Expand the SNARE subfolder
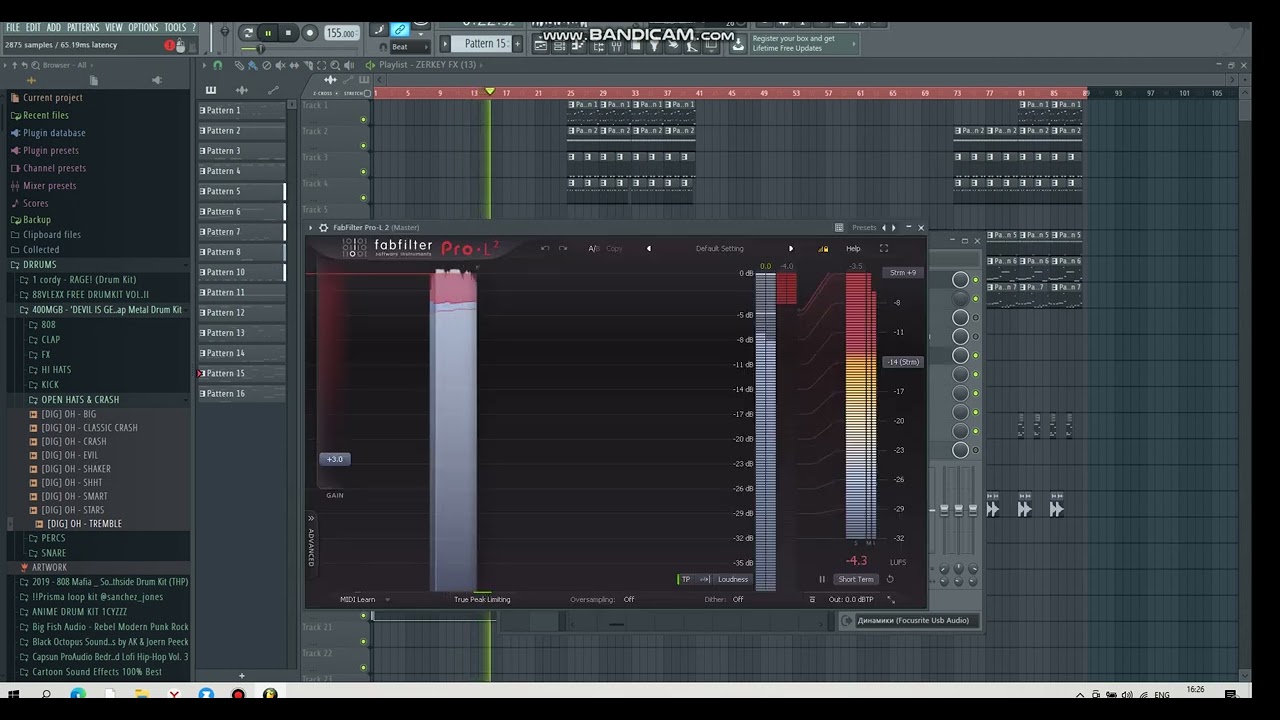This screenshot has height=720, width=1280. pos(53,553)
